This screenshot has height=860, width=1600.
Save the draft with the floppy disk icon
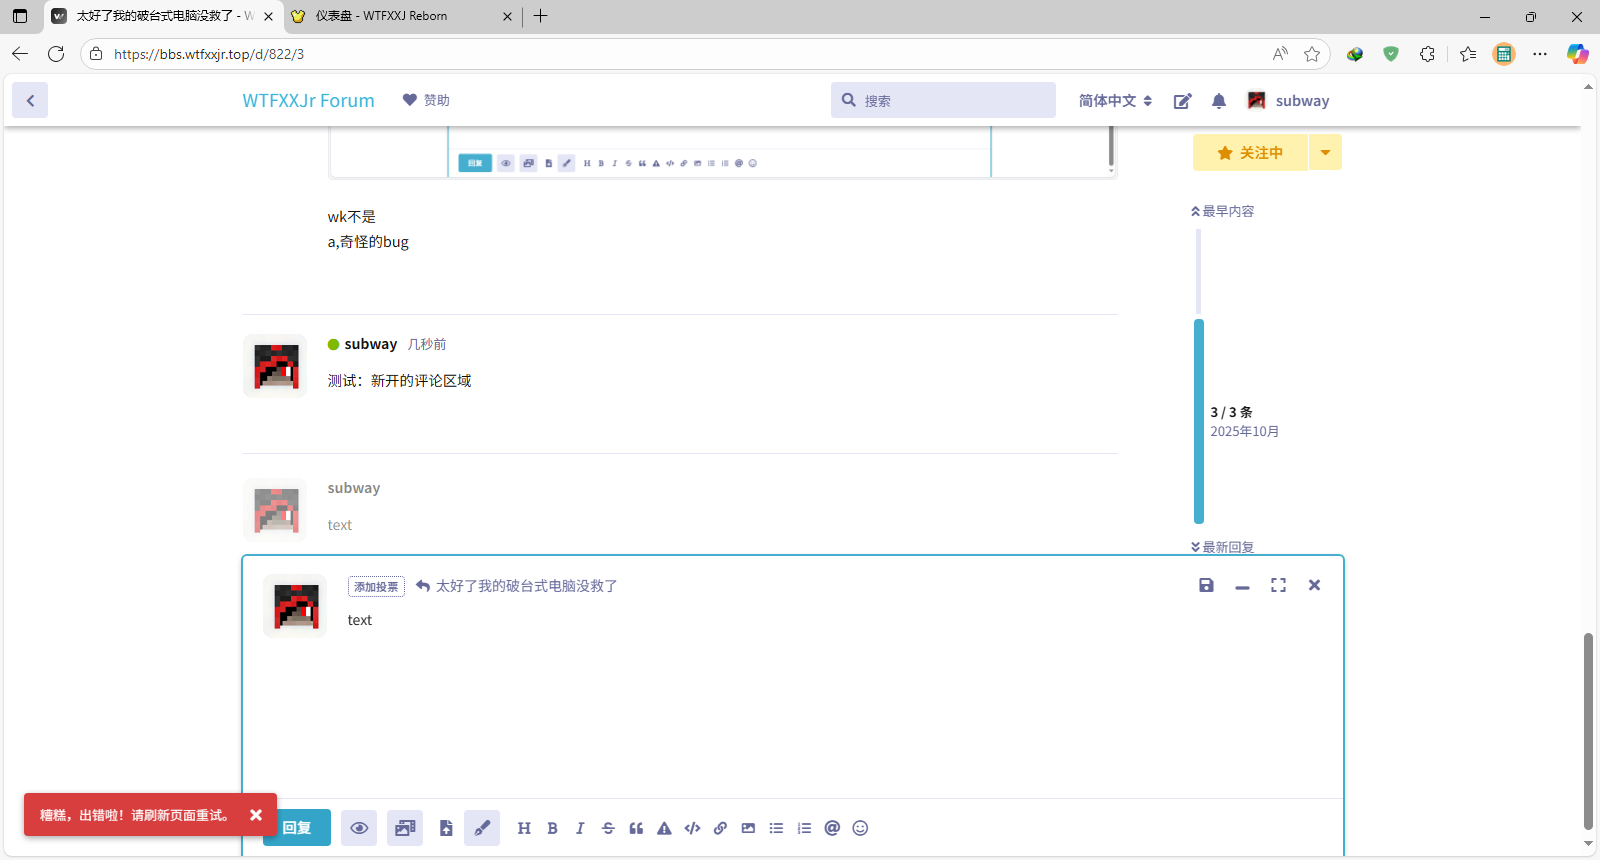click(x=1206, y=585)
